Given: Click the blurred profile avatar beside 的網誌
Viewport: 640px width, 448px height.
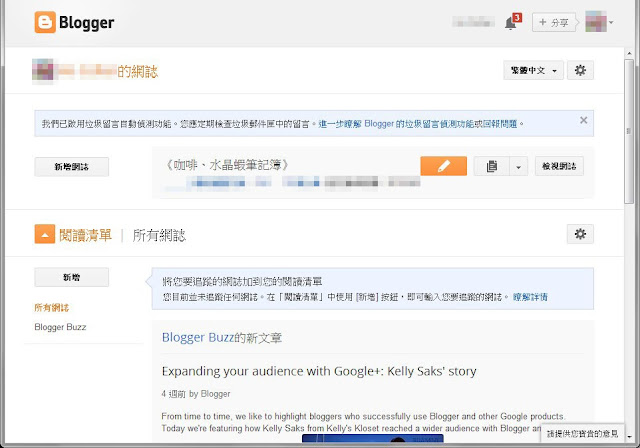Looking at the screenshot, I should click(x=42, y=70).
